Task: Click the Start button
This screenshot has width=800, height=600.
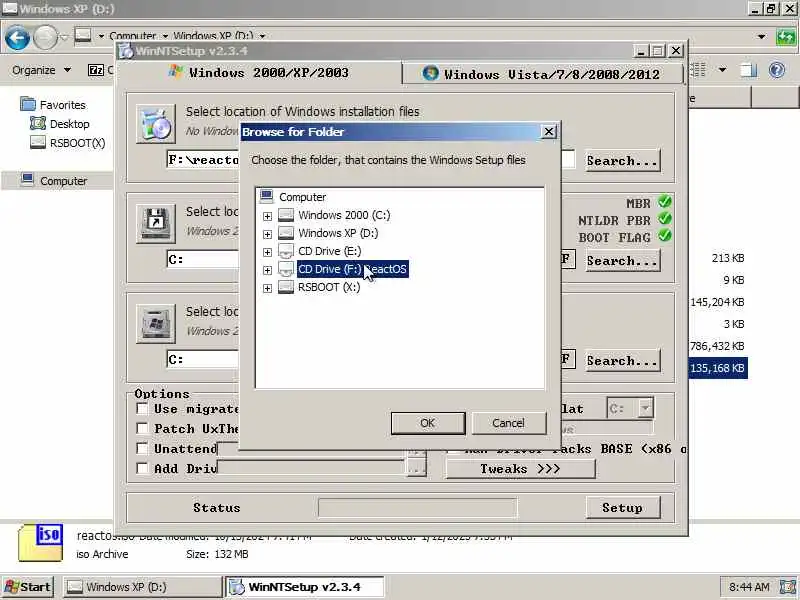Action: pyautogui.click(x=29, y=587)
